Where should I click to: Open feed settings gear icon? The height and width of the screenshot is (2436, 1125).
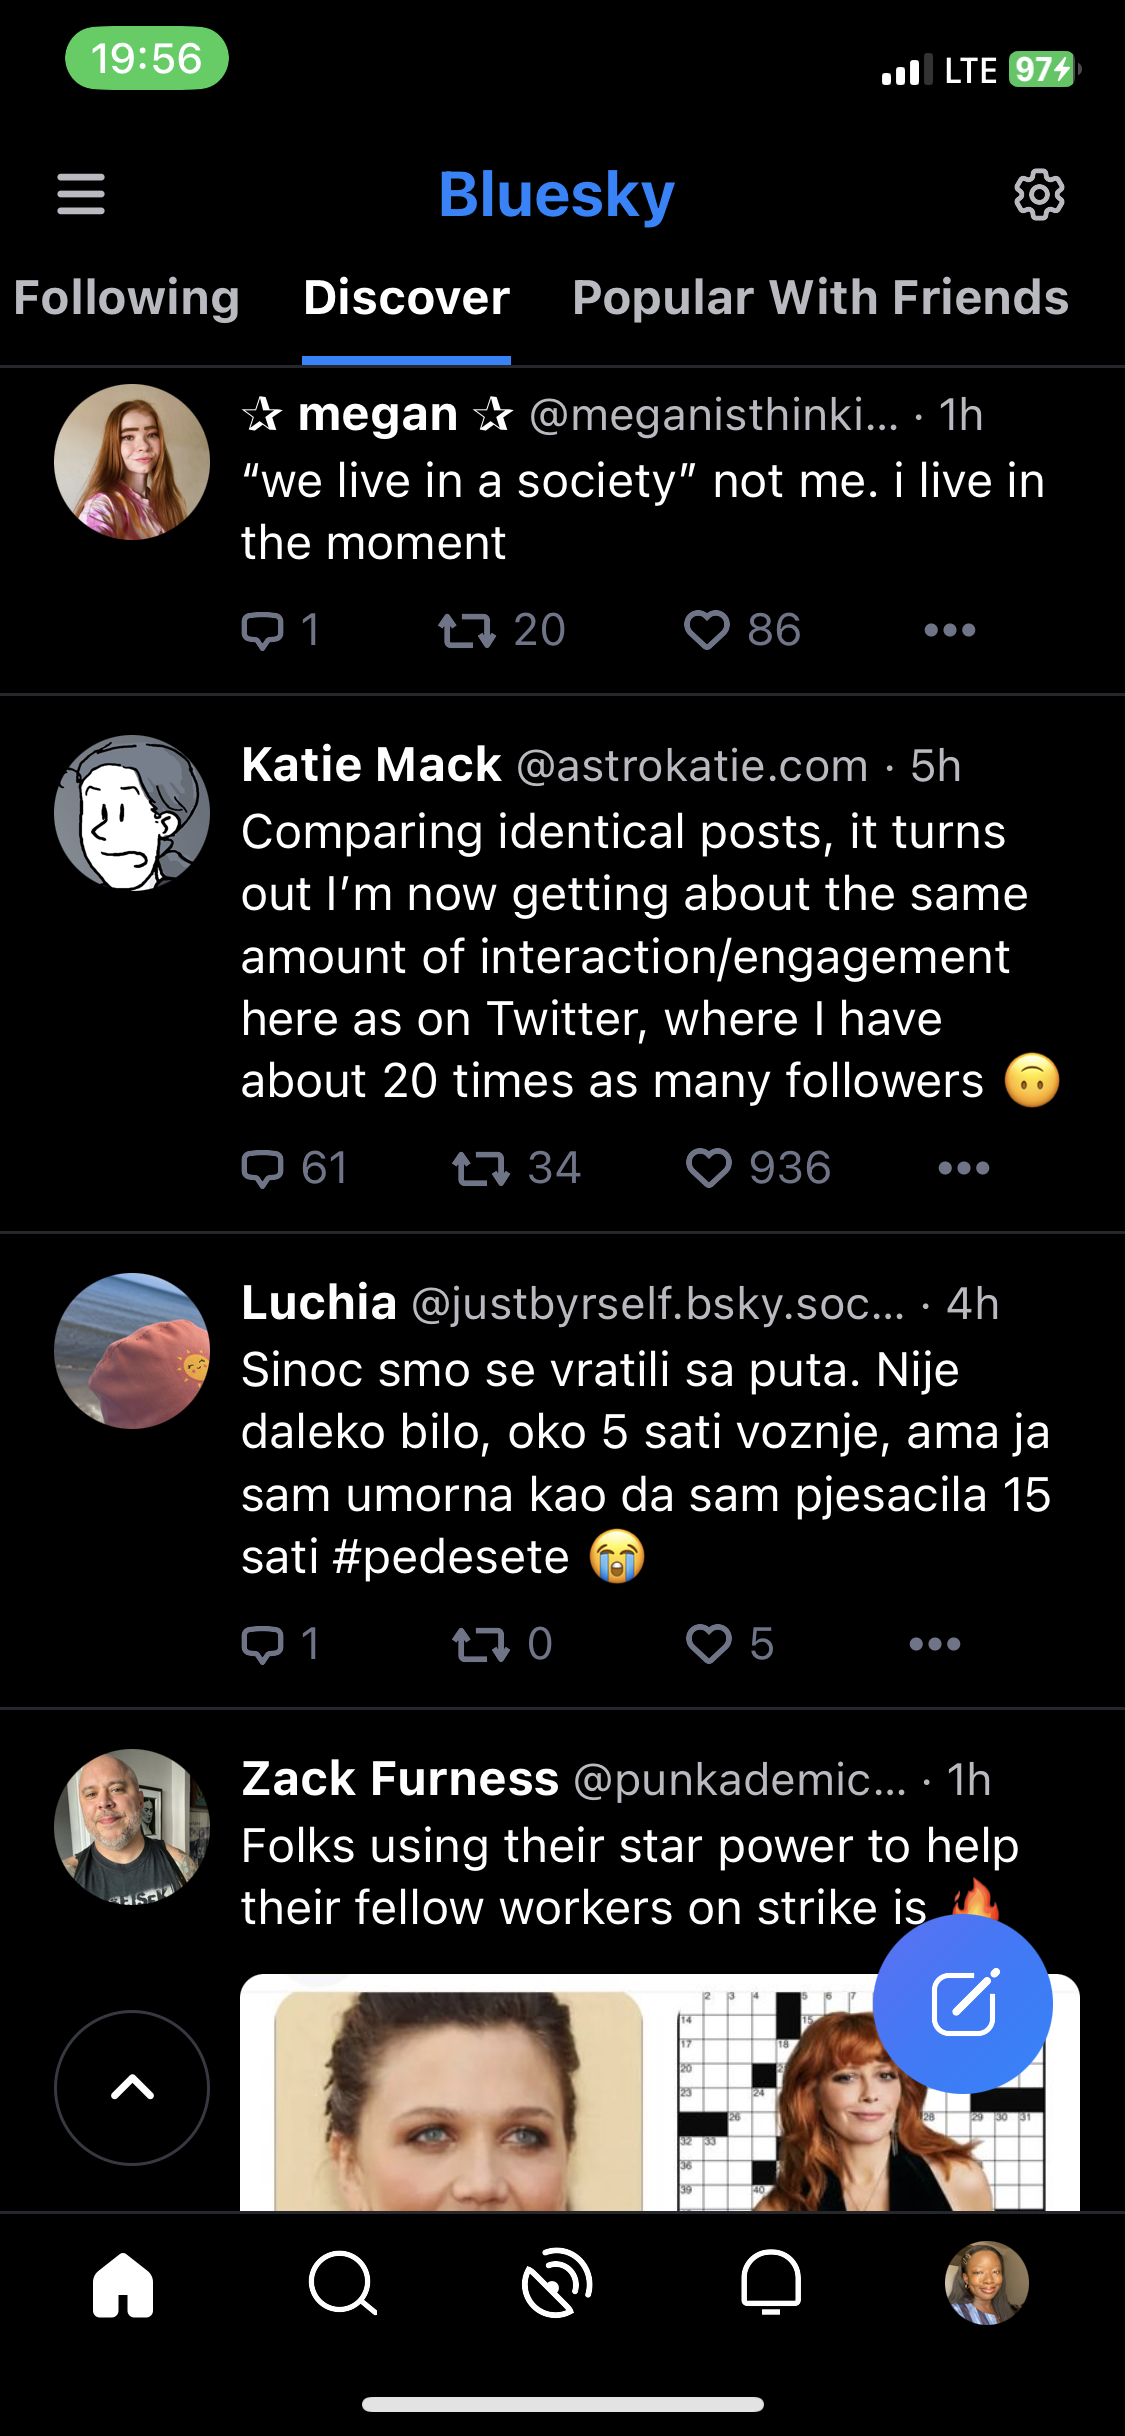1039,194
